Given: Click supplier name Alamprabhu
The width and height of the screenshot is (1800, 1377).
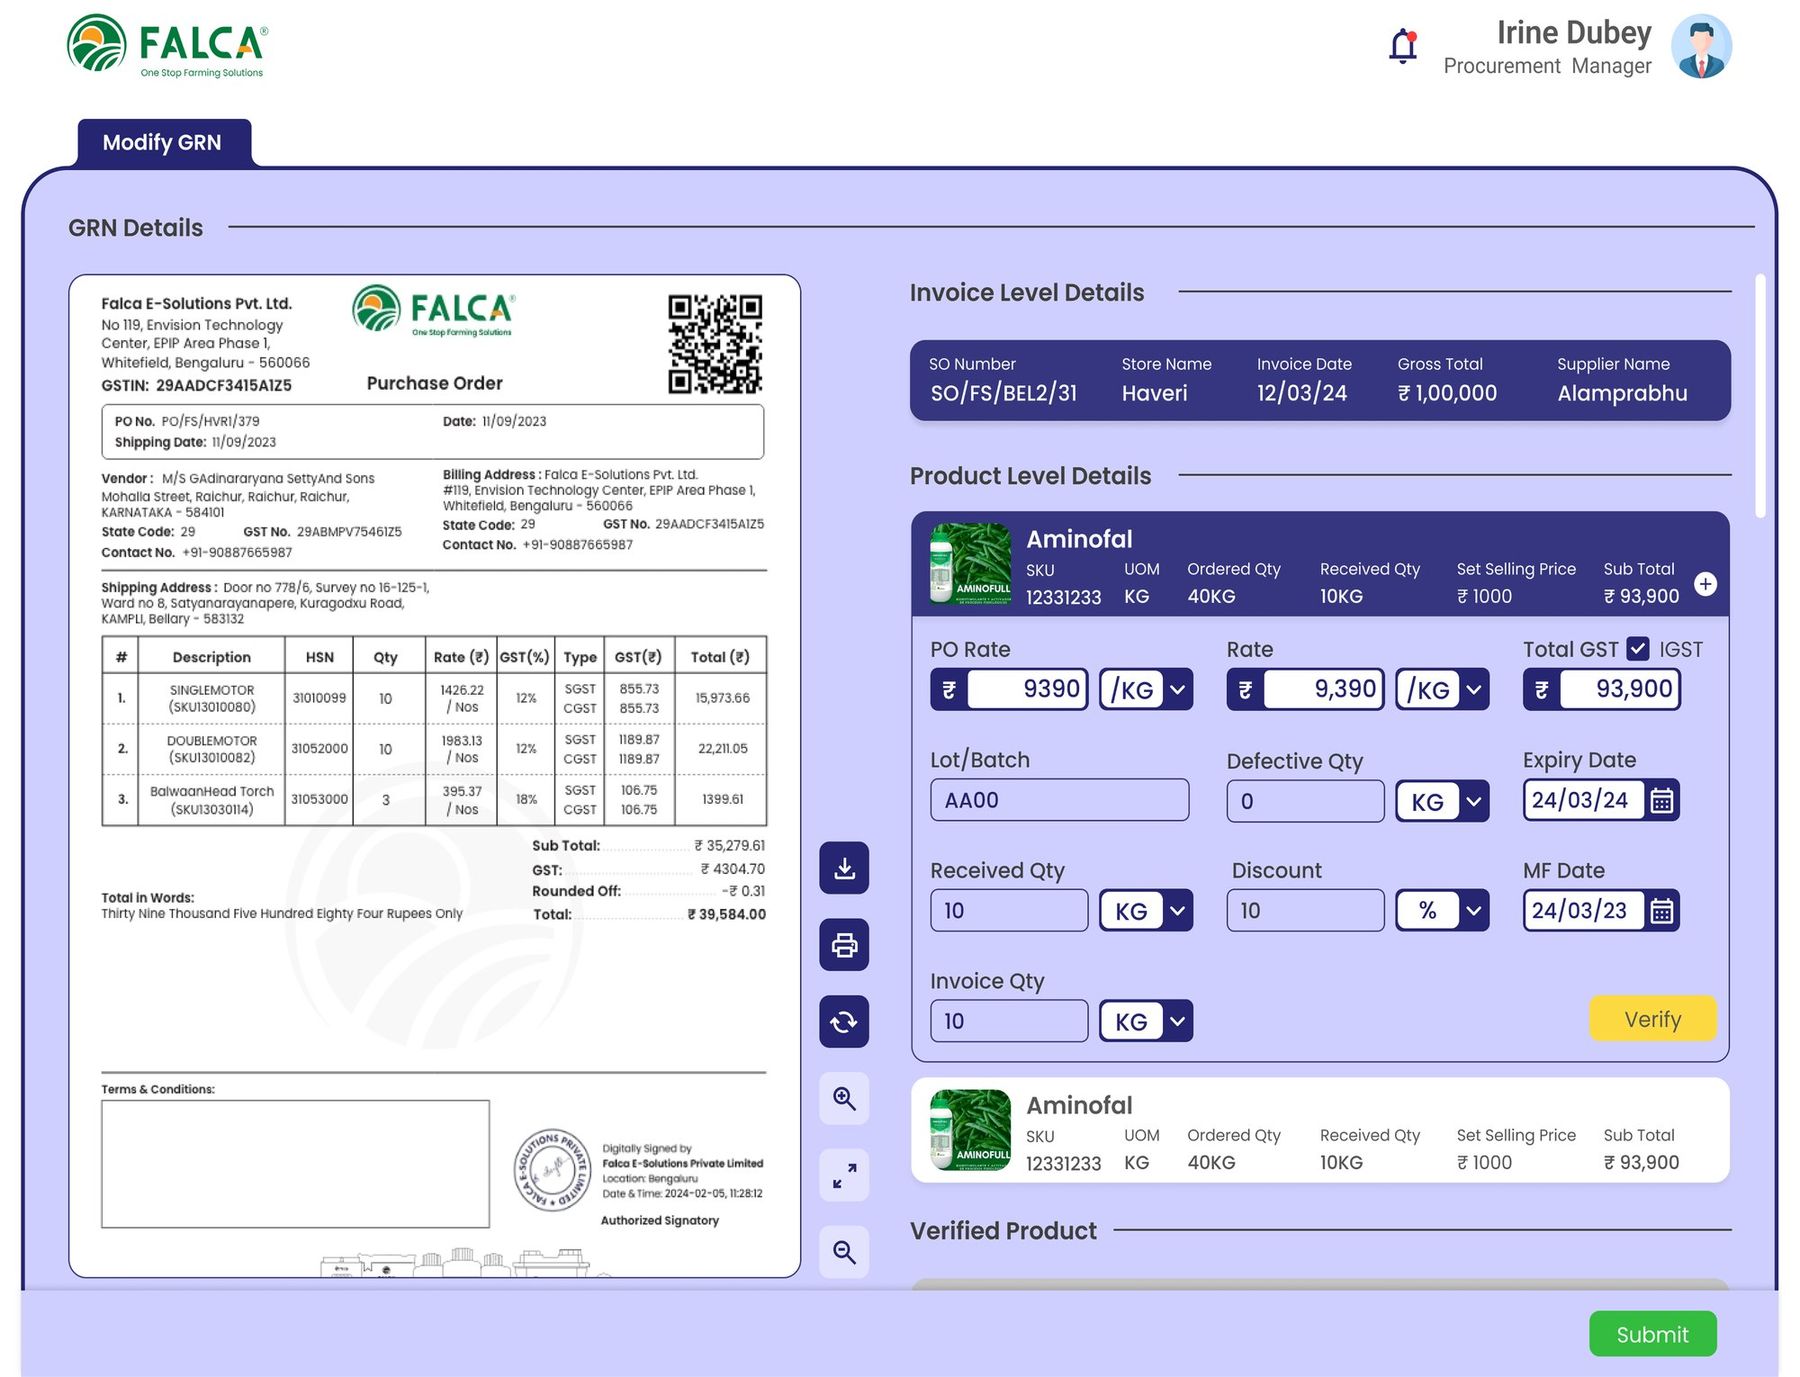Looking at the screenshot, I should [1622, 394].
